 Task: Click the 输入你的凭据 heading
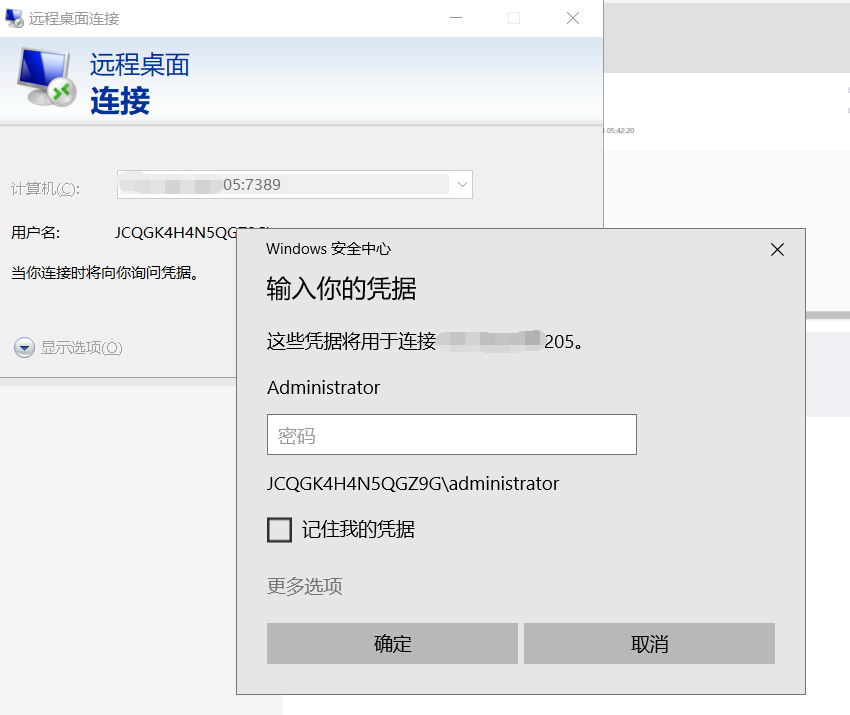tap(341, 288)
